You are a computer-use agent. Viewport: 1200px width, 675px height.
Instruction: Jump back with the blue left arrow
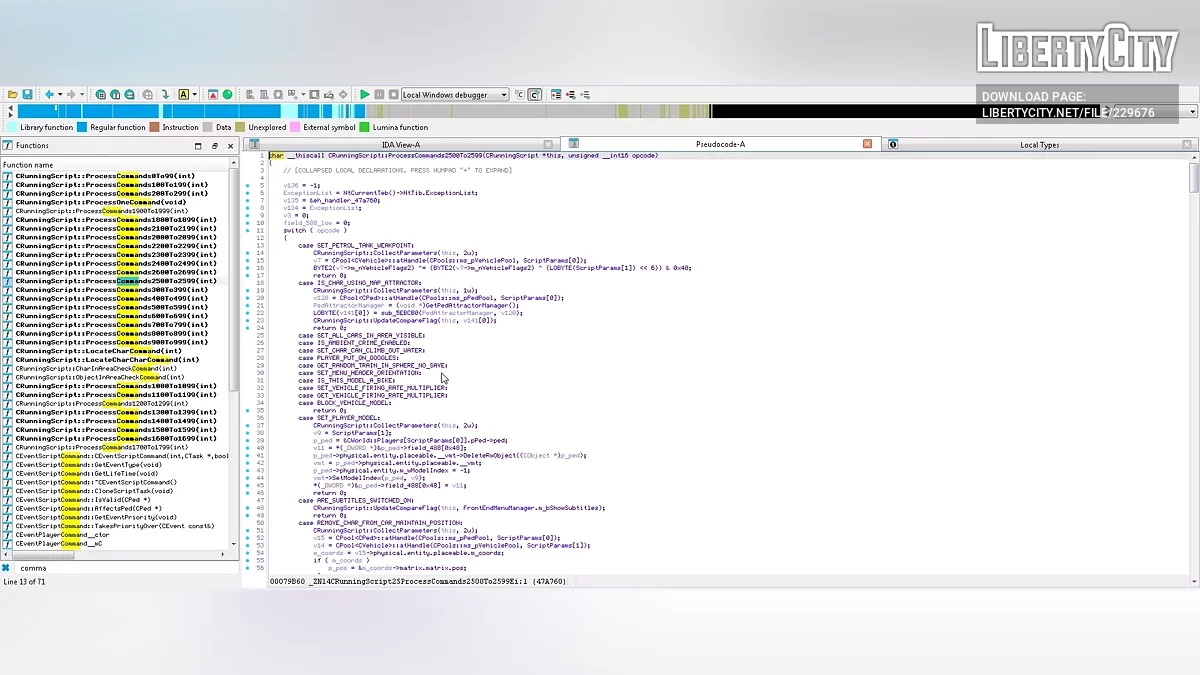(x=48, y=95)
